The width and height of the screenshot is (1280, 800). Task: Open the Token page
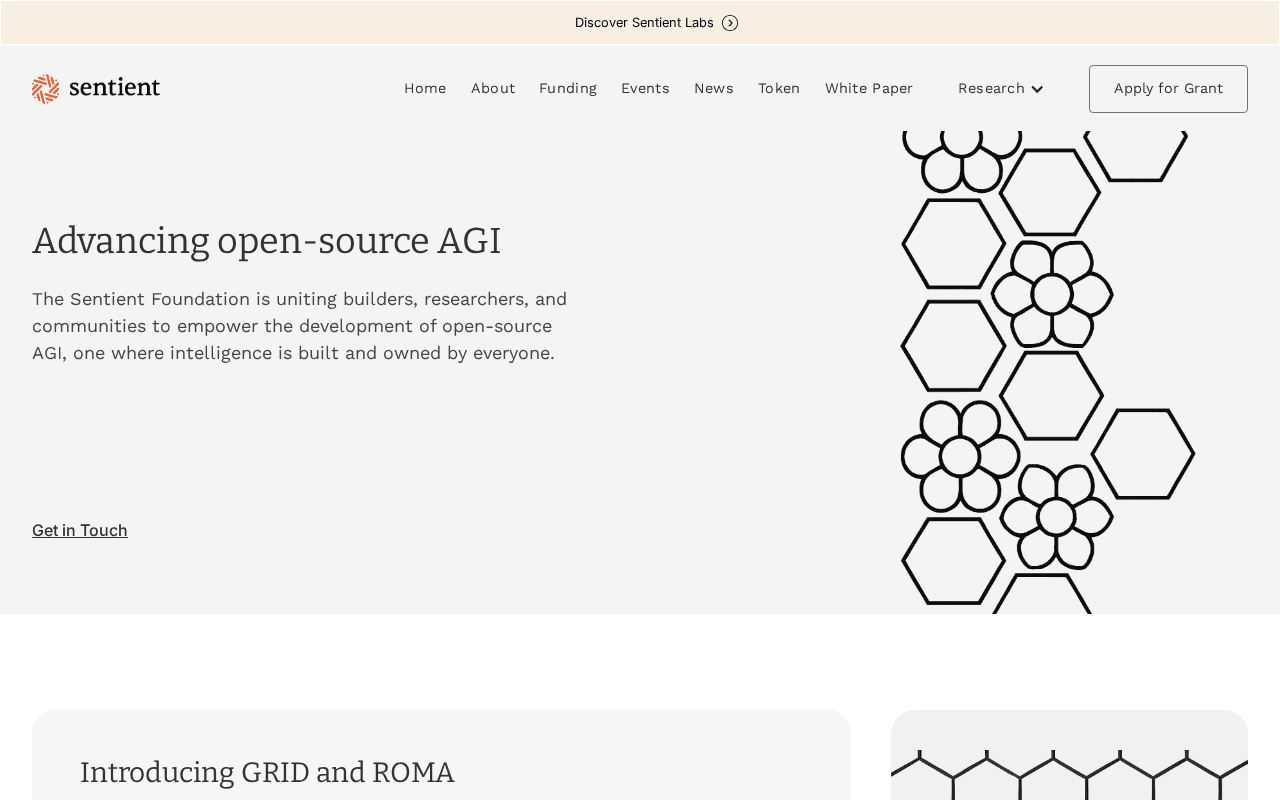click(779, 88)
